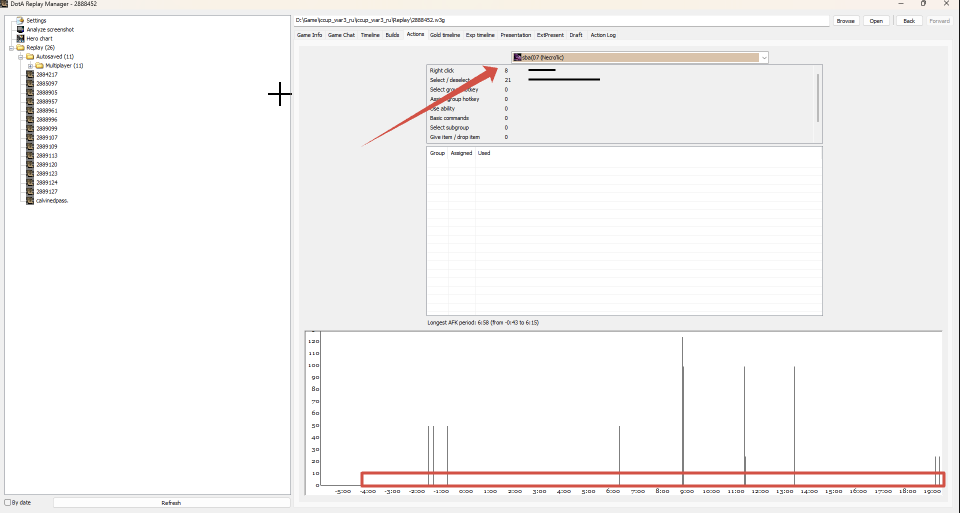The height and width of the screenshot is (513, 960).
Task: Click the Multiplayer folder icon
Action: [x=39, y=66]
